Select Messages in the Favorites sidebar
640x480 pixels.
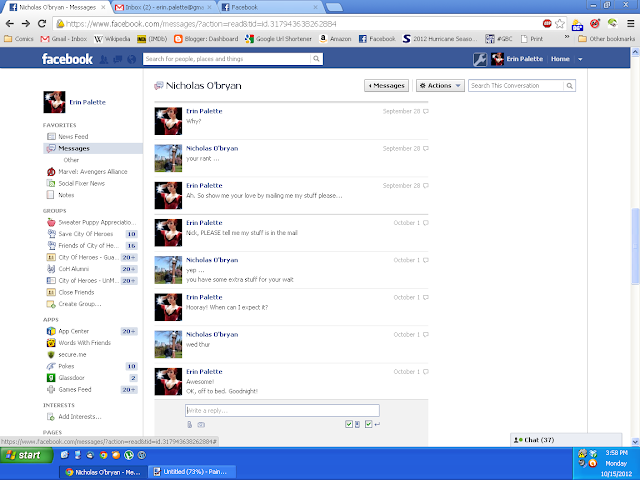93,149
